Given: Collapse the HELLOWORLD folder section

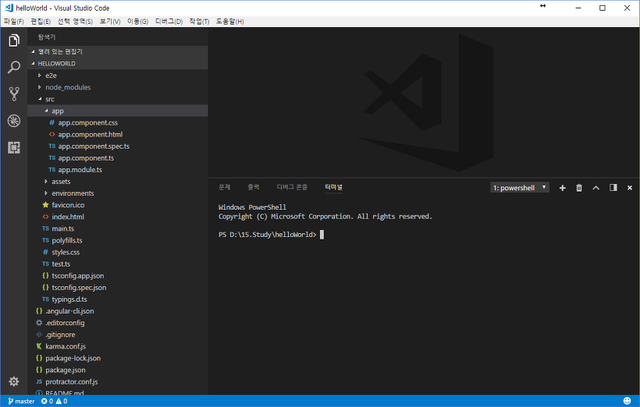Looking at the screenshot, I should pyautogui.click(x=118, y=63).
